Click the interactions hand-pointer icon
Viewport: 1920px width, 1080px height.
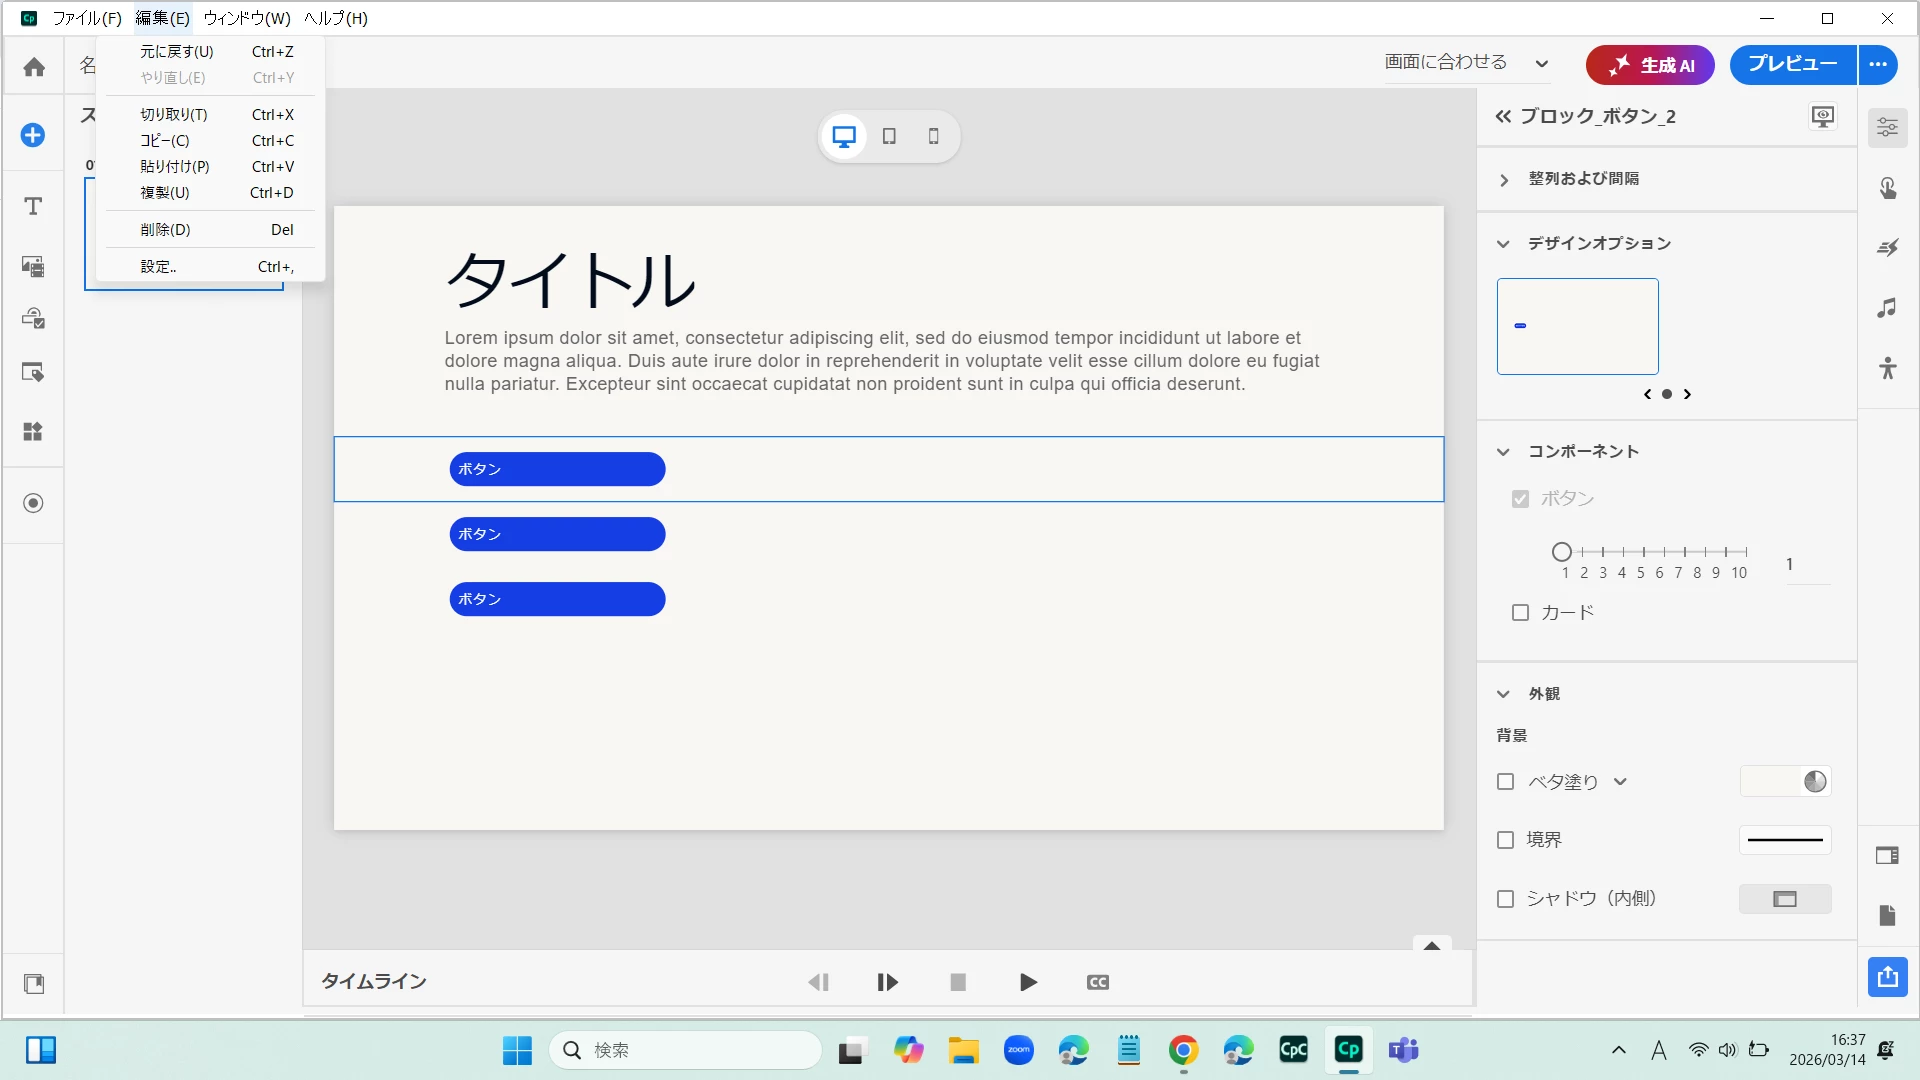coord(1887,188)
